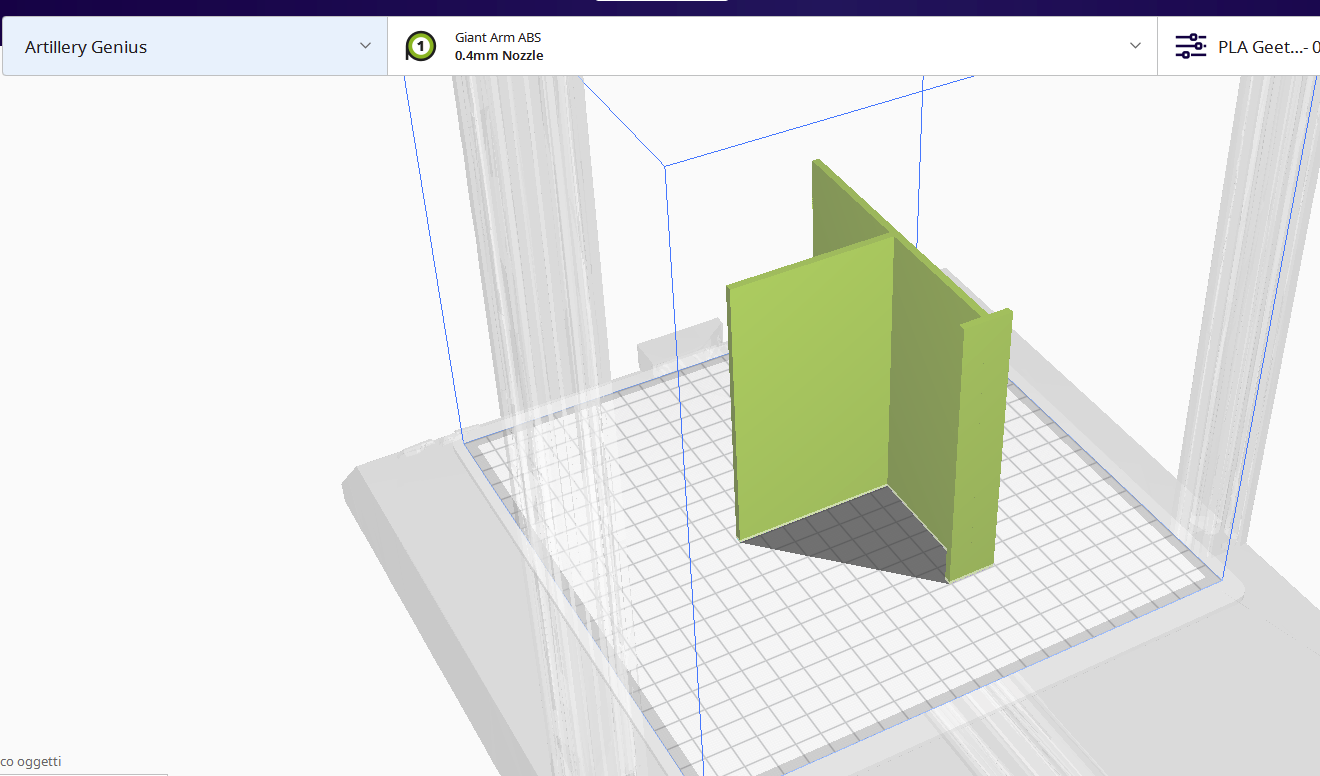Expand the material and nozzle configuration chevron

1135,46
